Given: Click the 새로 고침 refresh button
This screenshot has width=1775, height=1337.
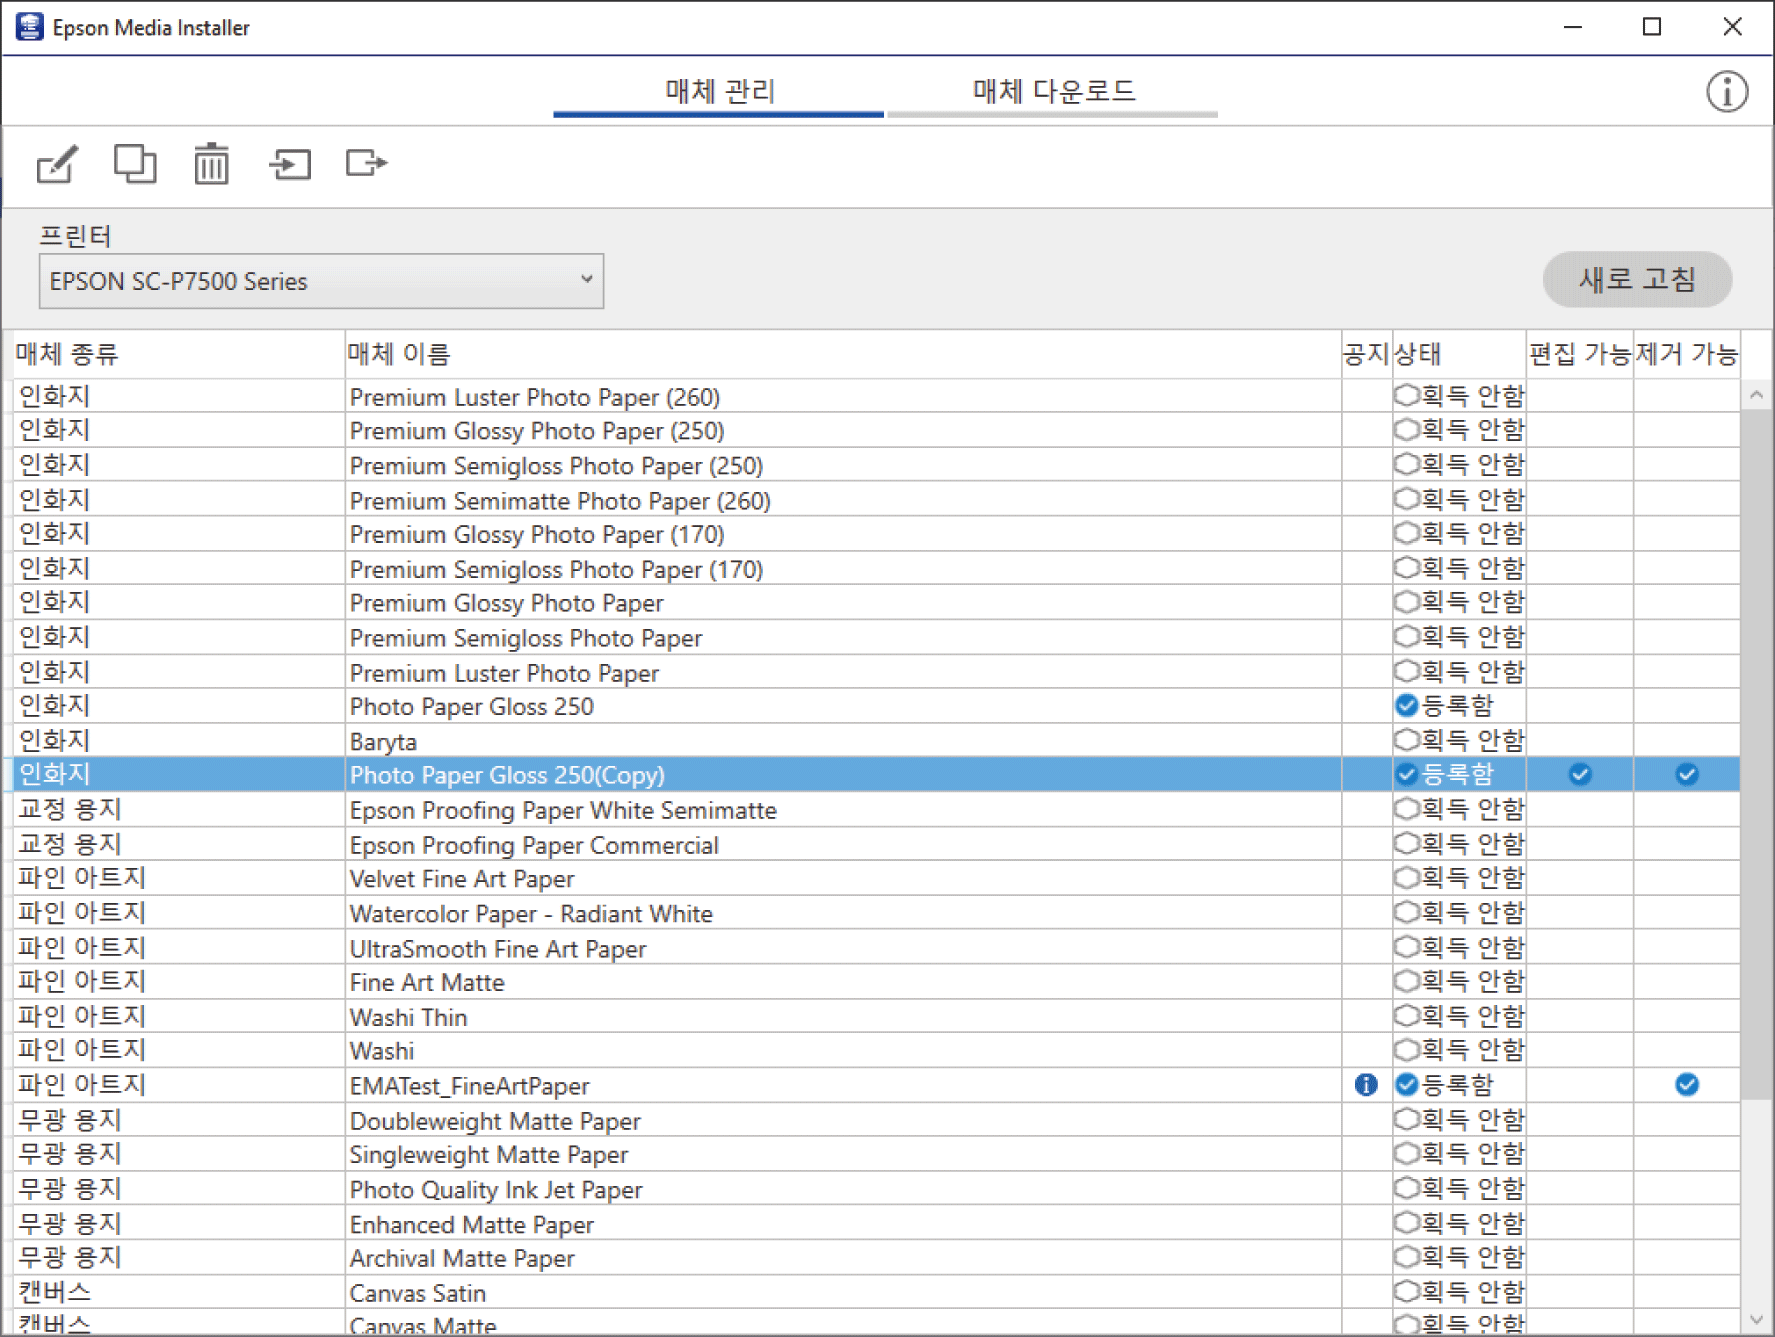Looking at the screenshot, I should coord(1636,280).
